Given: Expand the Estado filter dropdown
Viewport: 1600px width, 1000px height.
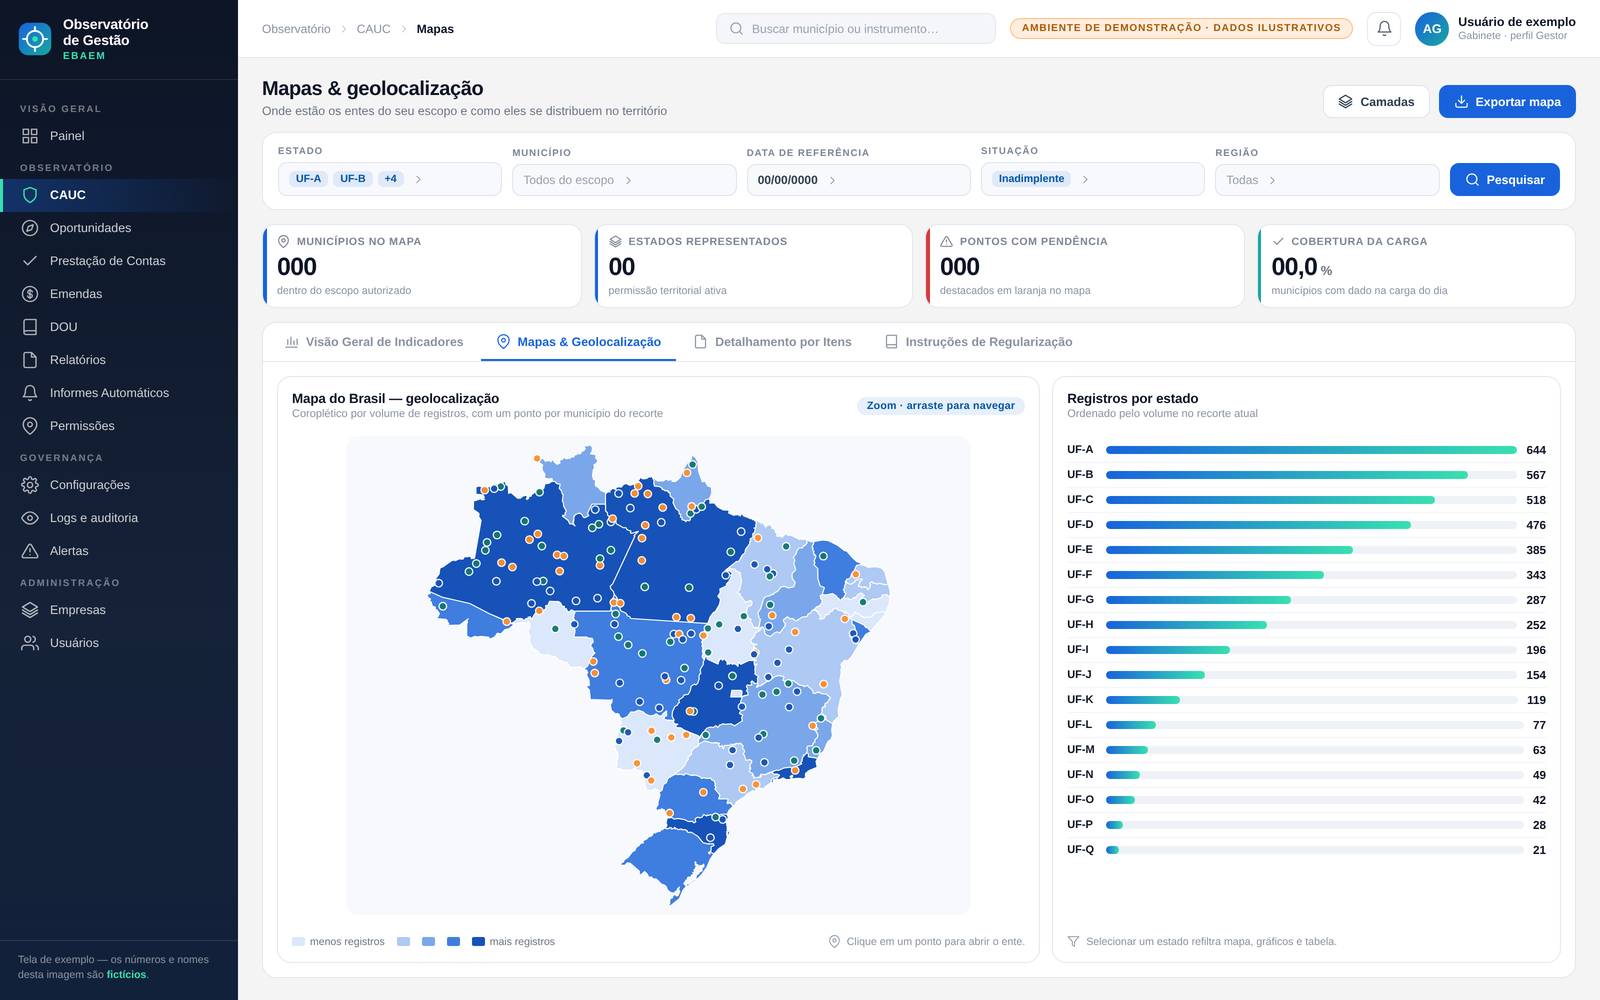Looking at the screenshot, I should click(x=390, y=179).
